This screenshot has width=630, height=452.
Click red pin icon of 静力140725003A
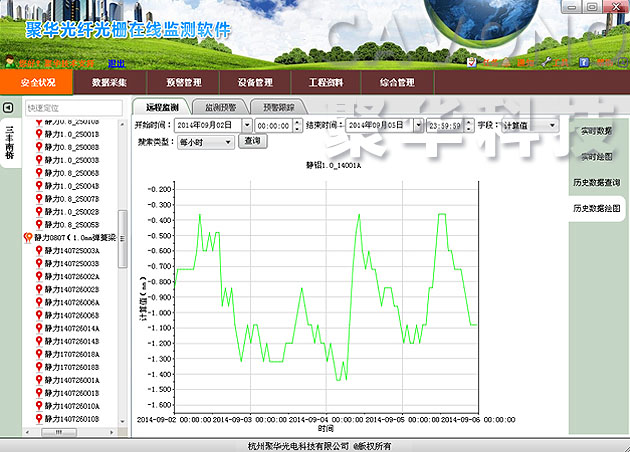point(38,251)
